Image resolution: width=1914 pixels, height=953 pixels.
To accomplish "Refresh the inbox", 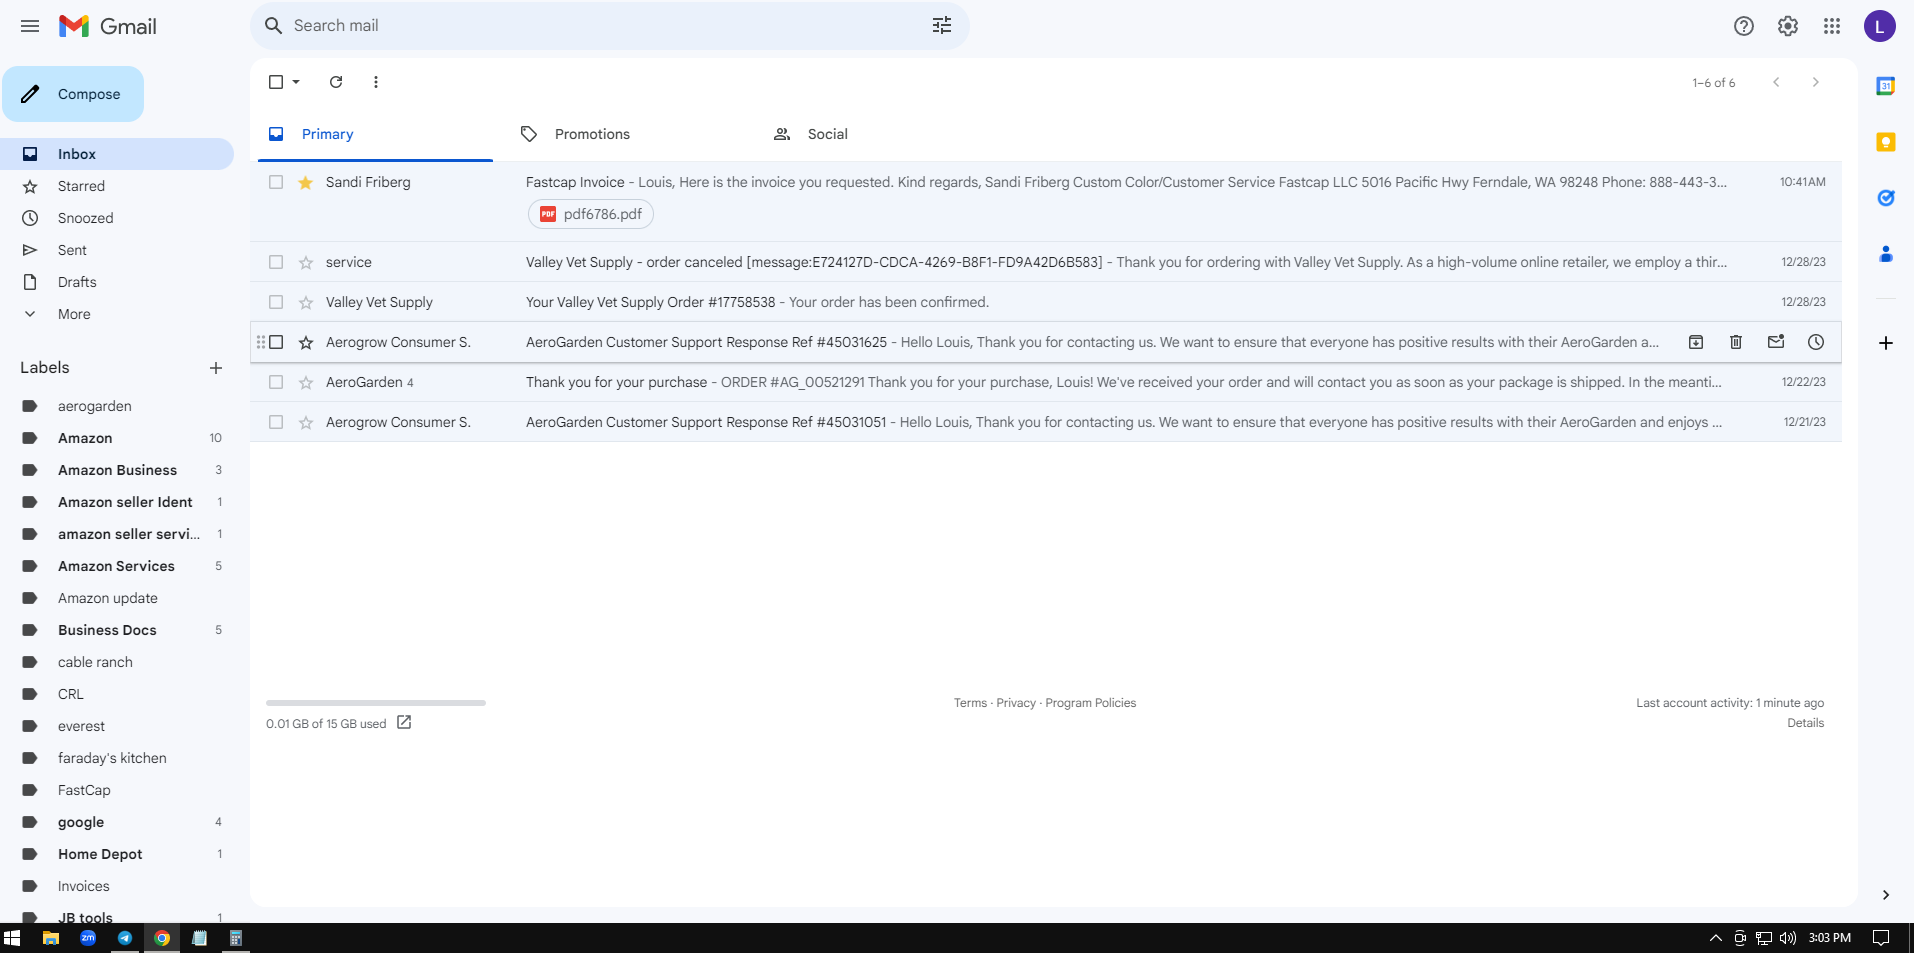I will coord(336,82).
